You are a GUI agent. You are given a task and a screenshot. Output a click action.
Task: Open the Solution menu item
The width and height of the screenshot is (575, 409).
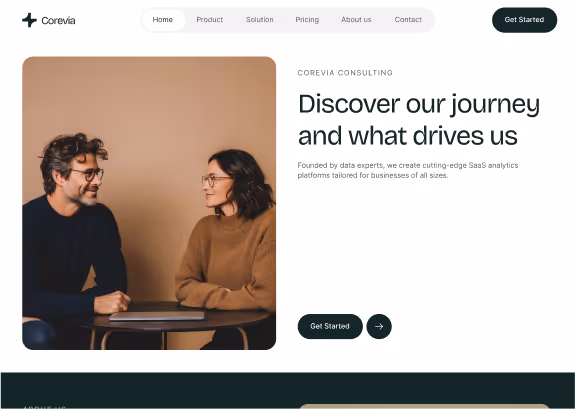[260, 20]
